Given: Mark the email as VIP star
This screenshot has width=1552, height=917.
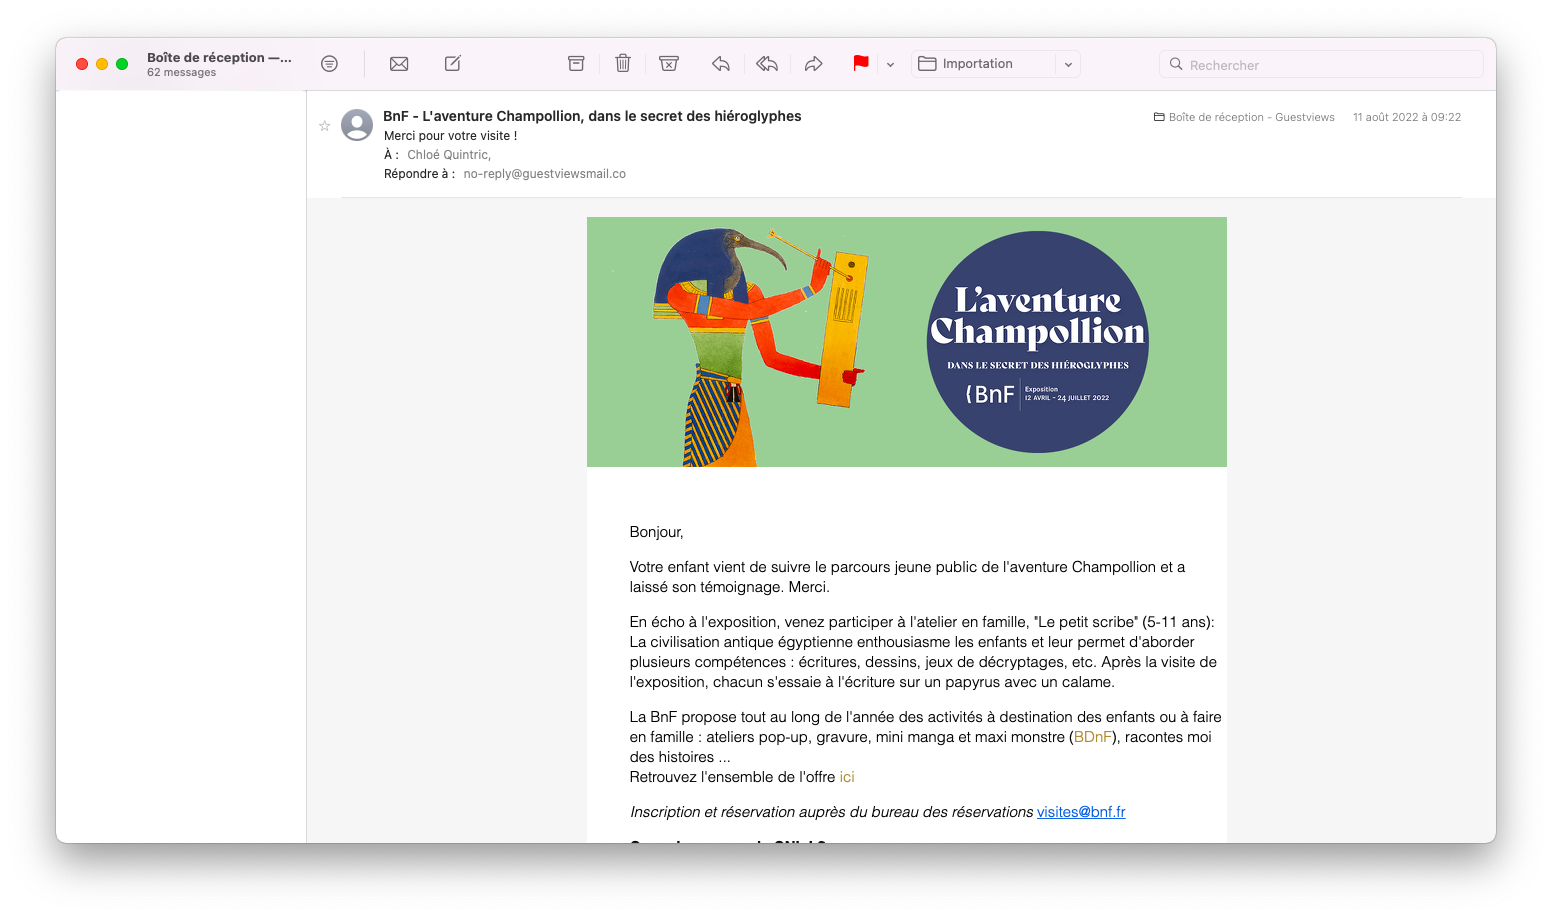Looking at the screenshot, I should (x=324, y=126).
